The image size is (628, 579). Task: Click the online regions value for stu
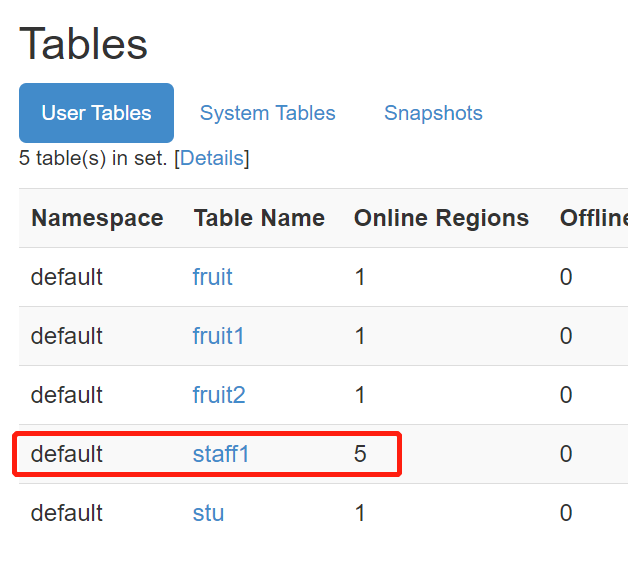tap(360, 513)
